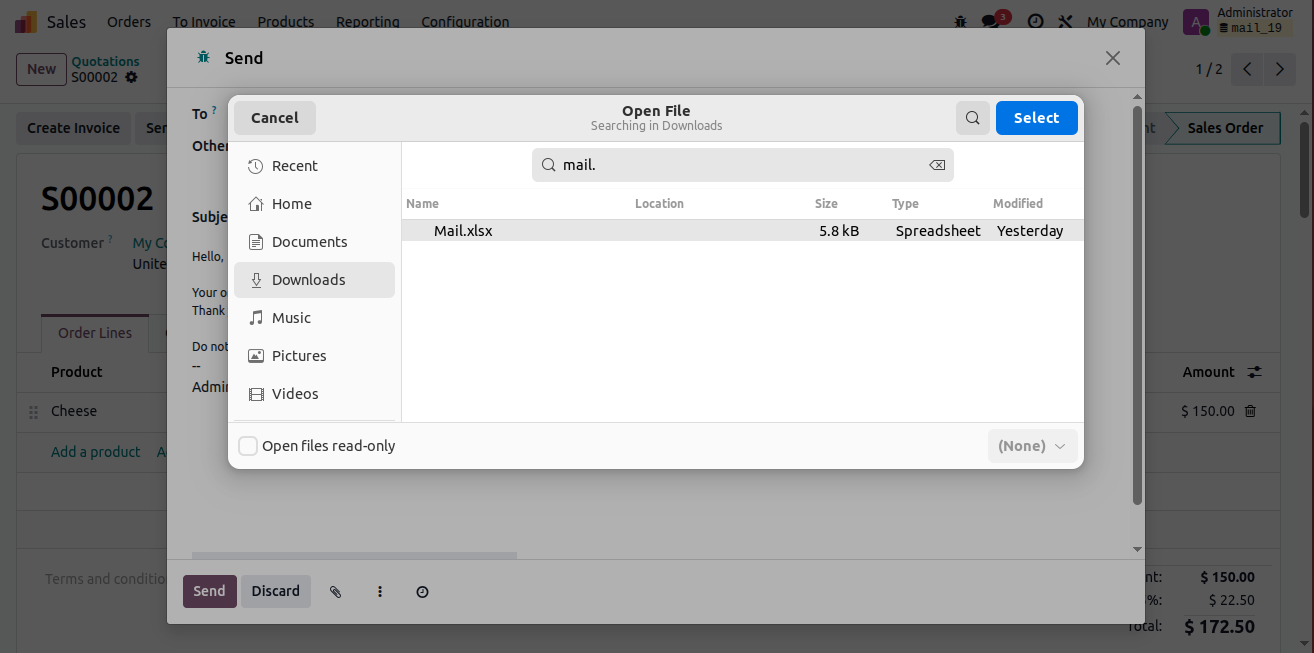1314x653 pixels.
Task: Click the mail. search input field
Action: [743, 165]
